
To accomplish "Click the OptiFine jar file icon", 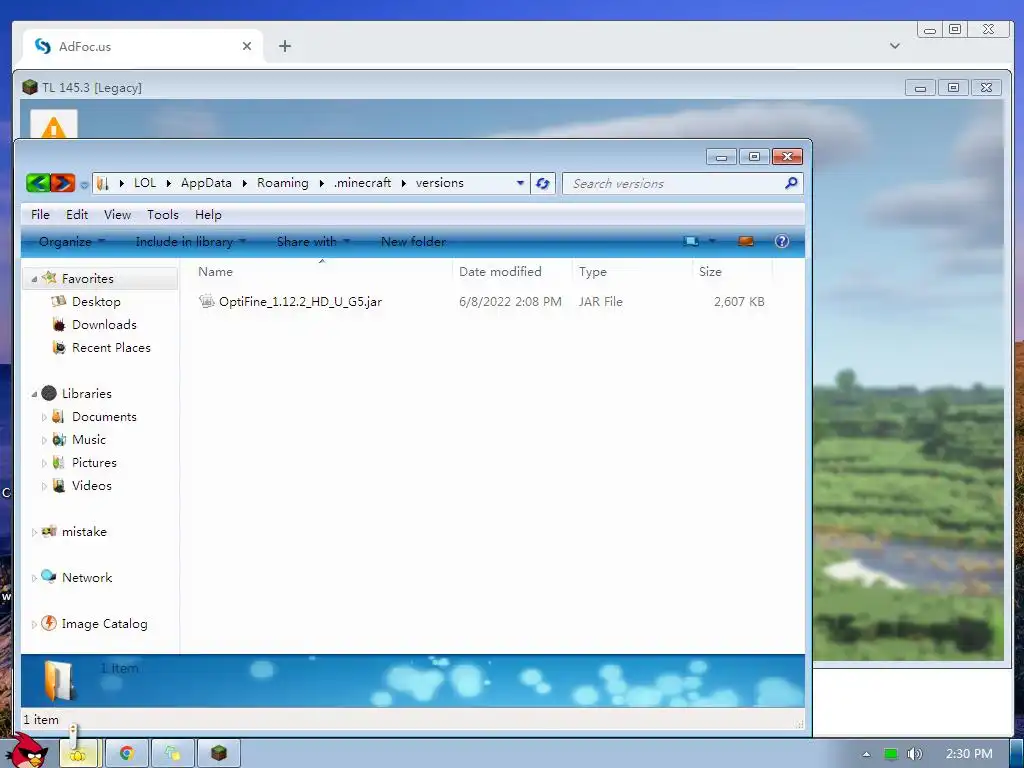I will tap(206, 302).
